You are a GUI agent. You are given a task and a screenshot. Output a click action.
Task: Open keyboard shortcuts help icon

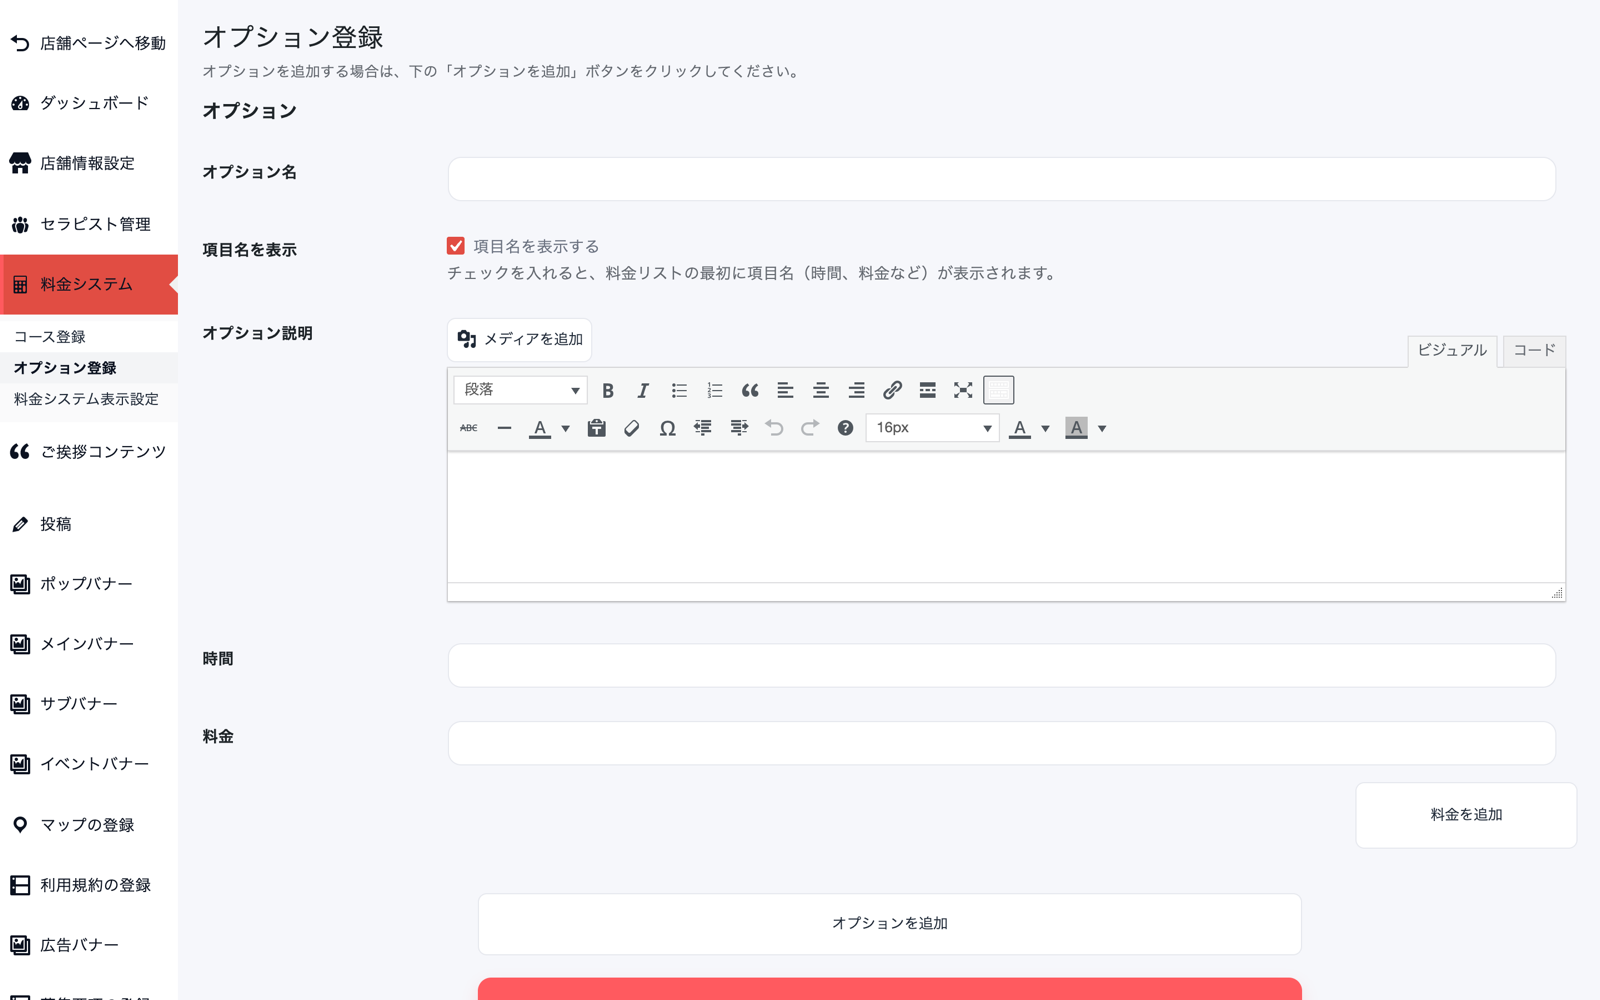[x=845, y=428]
